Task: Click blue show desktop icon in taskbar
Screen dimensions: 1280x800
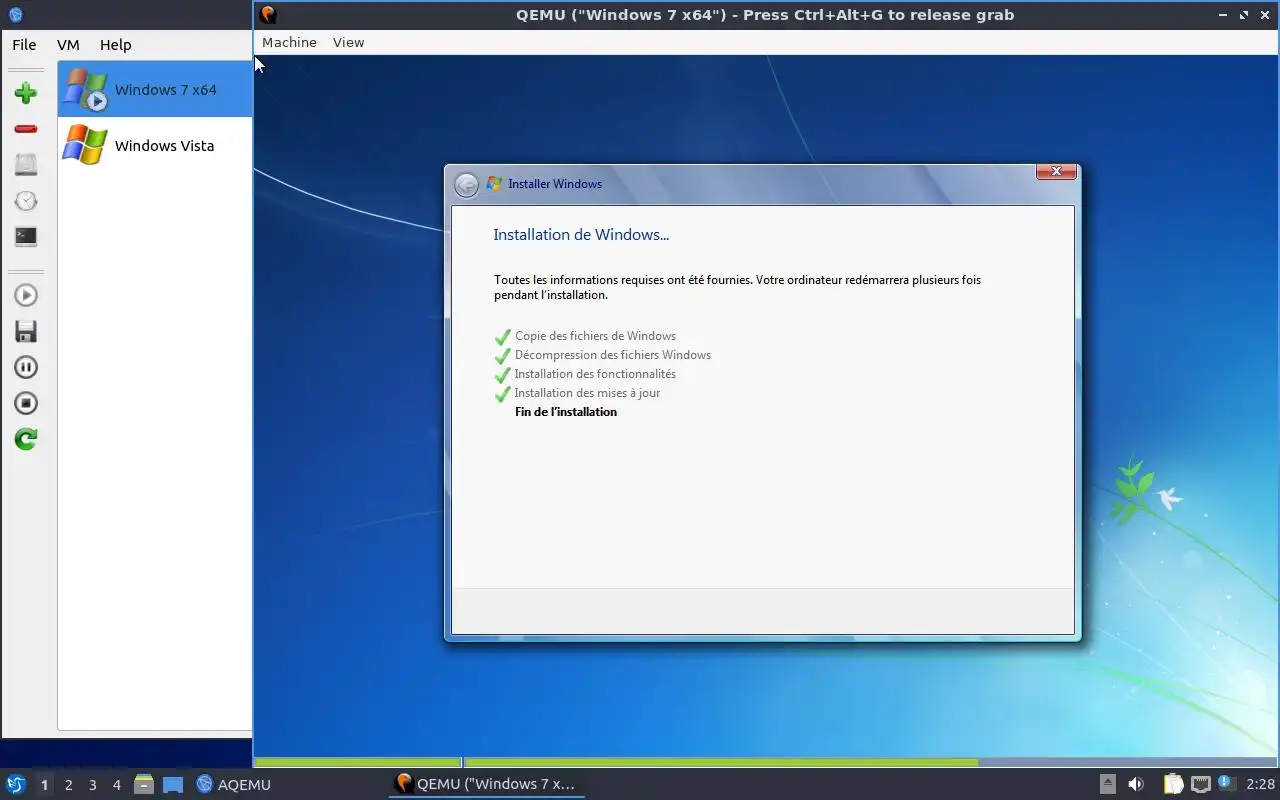Action: pos(173,784)
